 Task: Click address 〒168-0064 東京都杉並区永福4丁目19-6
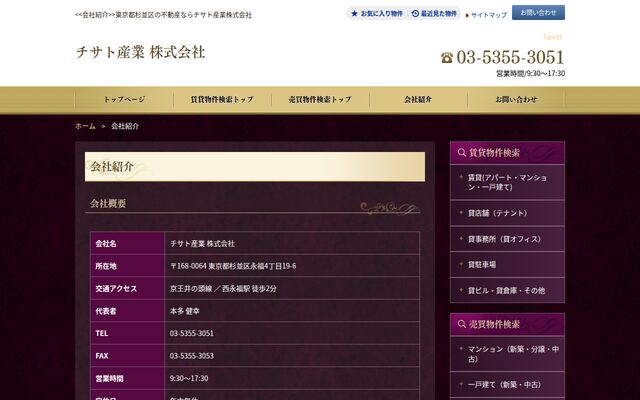[233, 266]
